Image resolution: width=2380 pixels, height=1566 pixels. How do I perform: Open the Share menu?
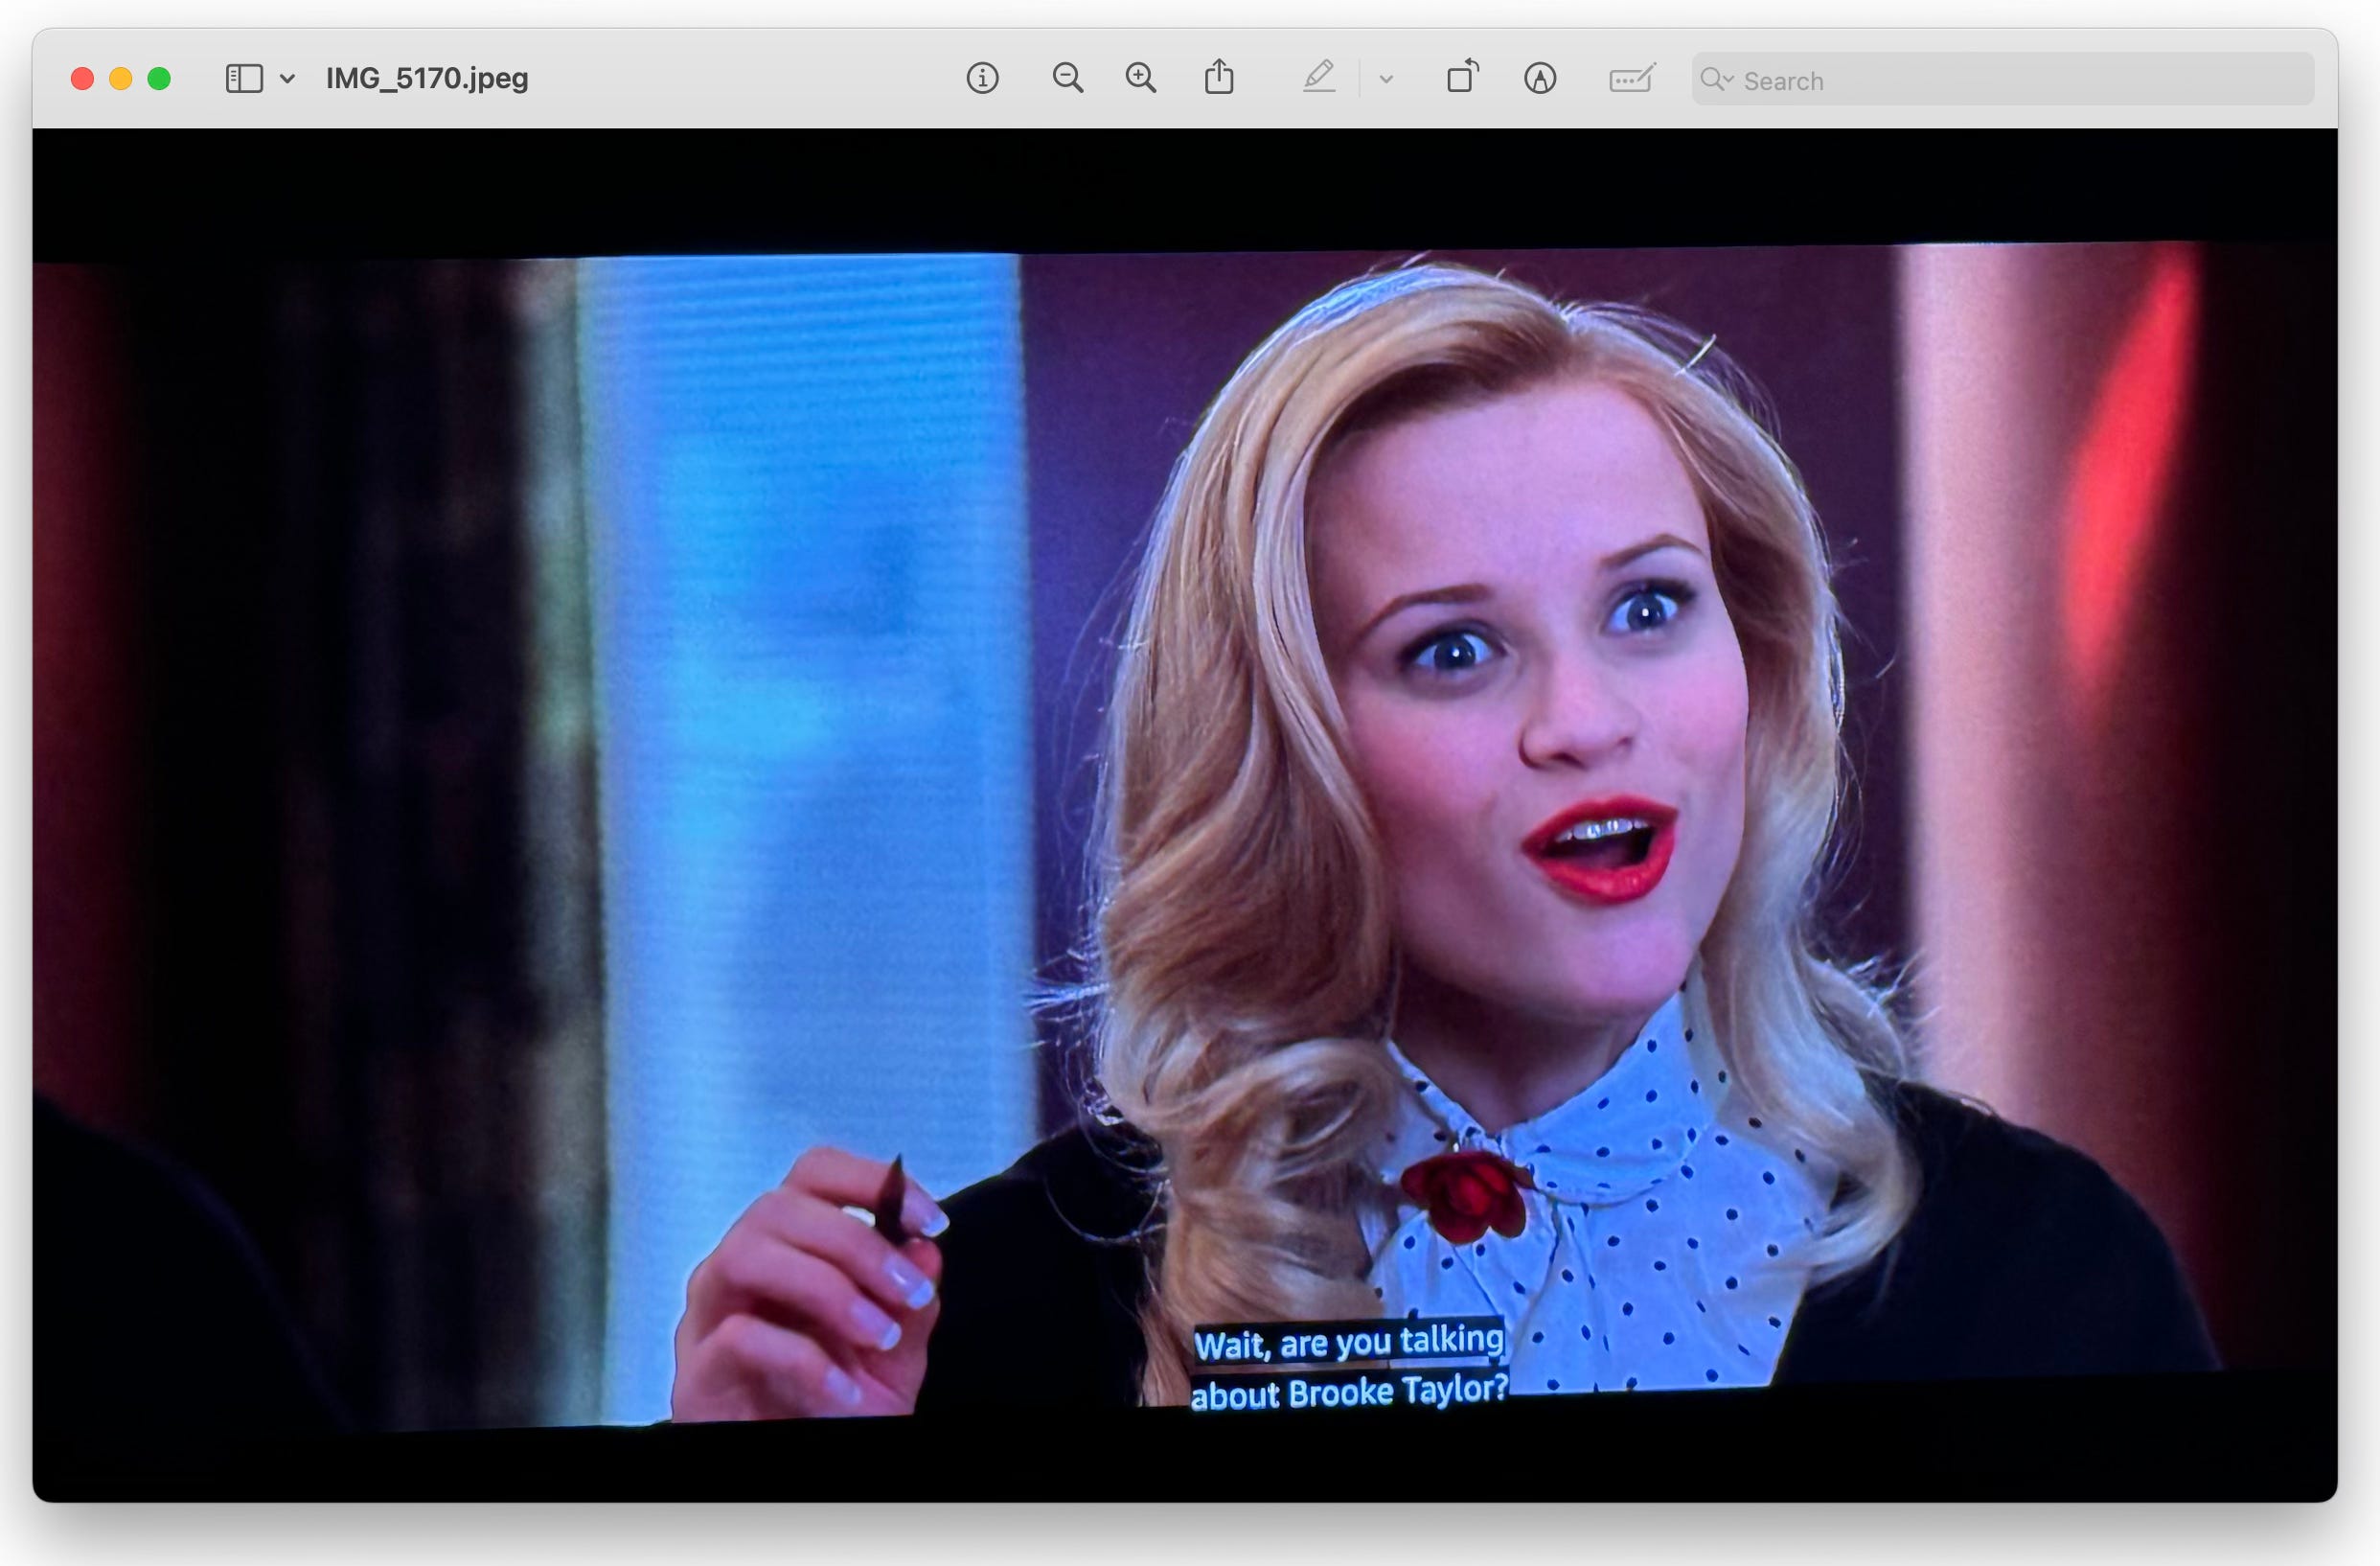tap(1219, 77)
